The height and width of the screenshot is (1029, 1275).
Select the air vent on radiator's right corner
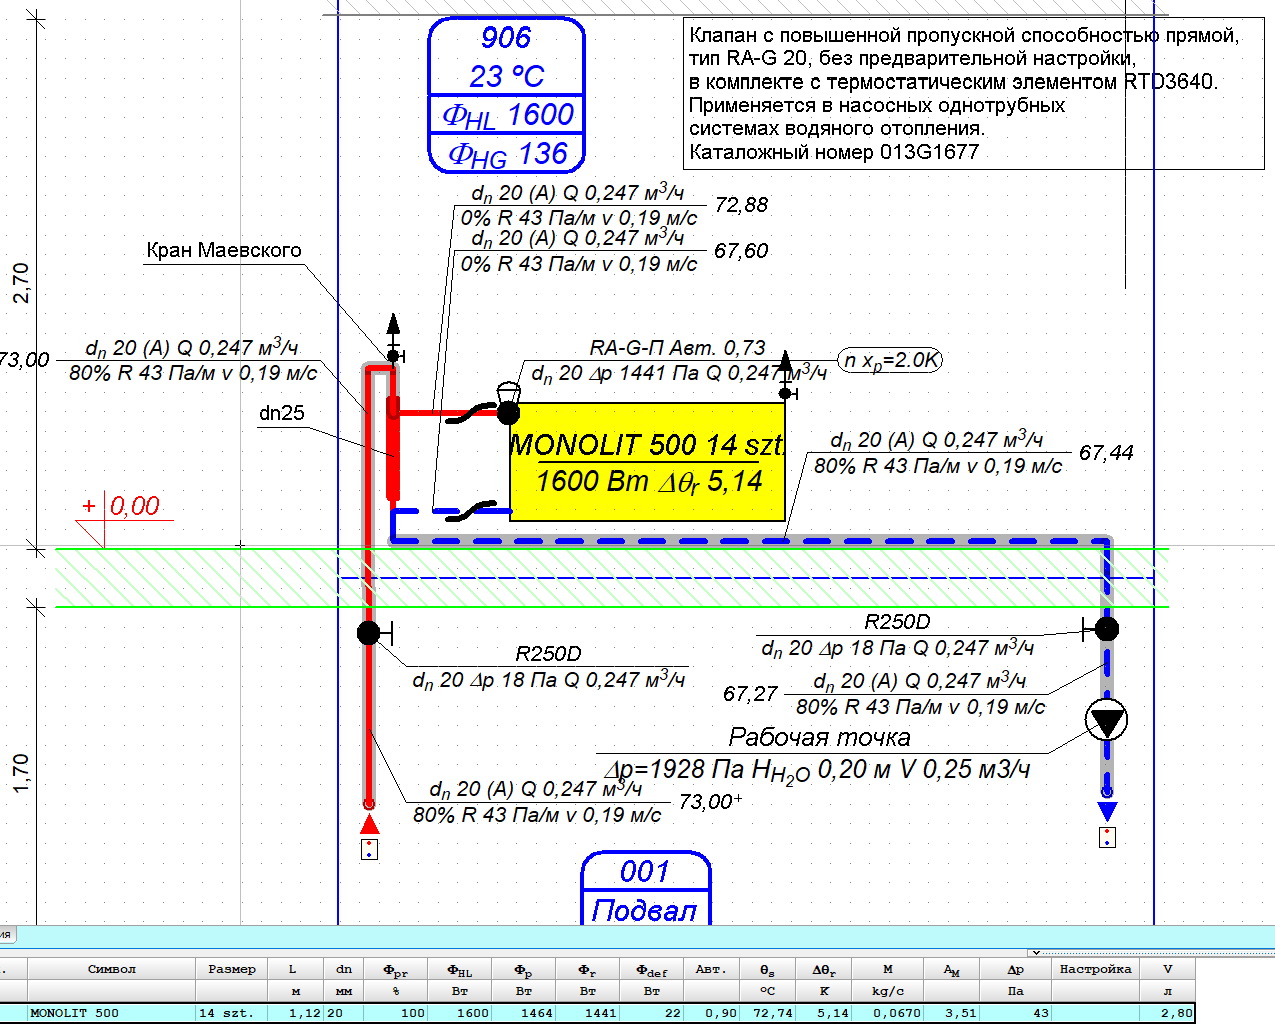[x=787, y=376]
